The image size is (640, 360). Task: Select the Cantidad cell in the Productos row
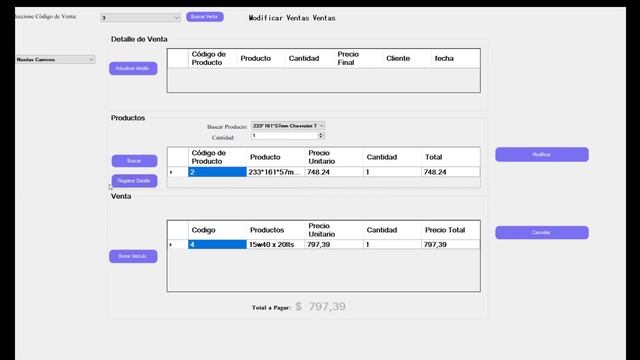click(392, 172)
